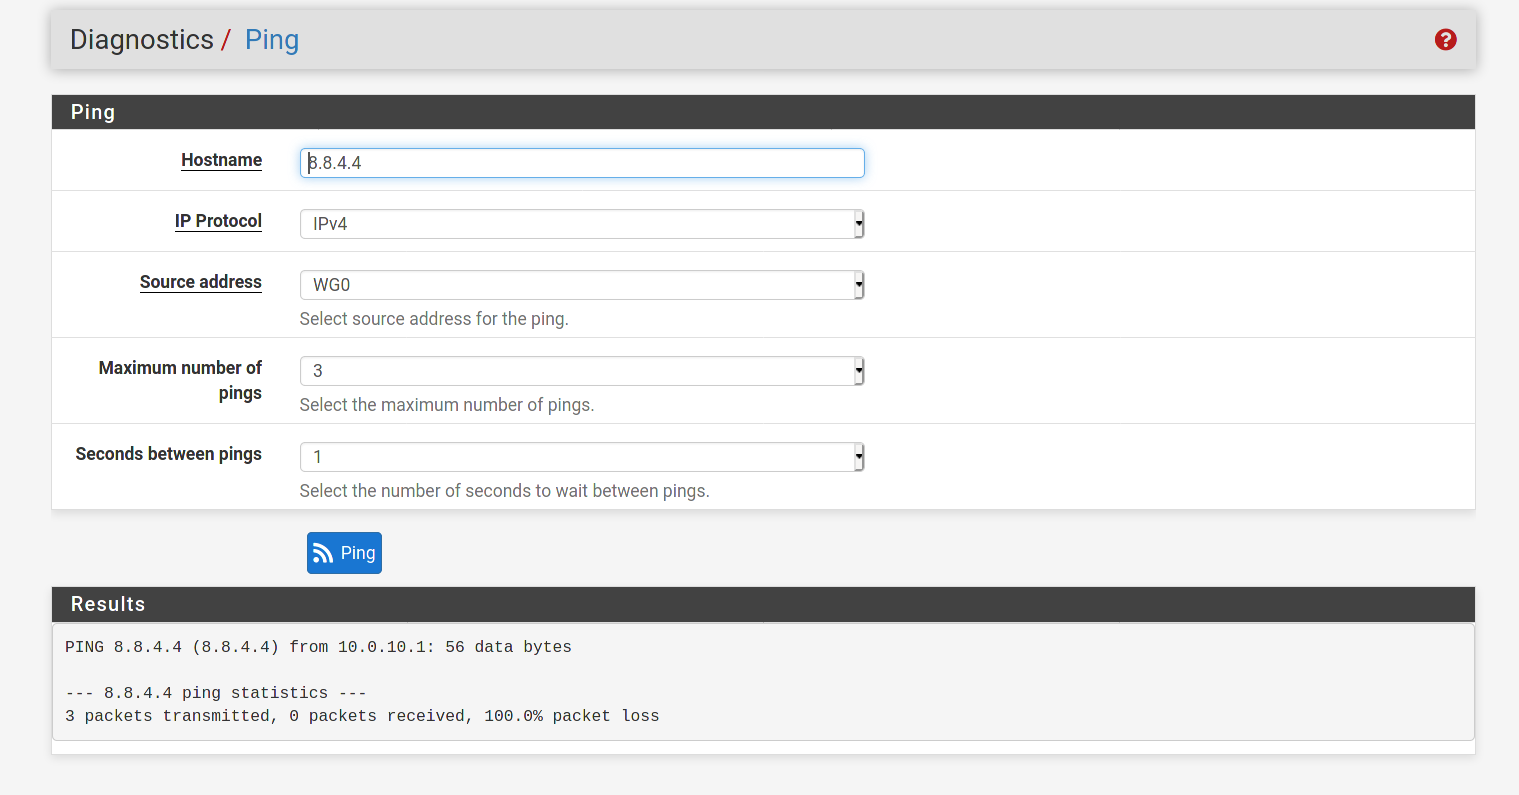
Task: Click the Maximum number of pings label
Action: pyautogui.click(x=180, y=380)
